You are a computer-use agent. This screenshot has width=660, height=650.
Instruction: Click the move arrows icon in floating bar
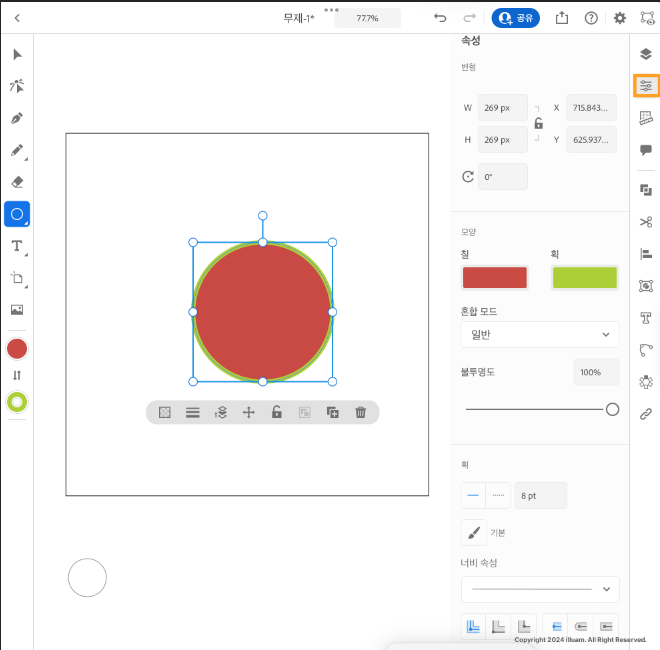point(249,412)
